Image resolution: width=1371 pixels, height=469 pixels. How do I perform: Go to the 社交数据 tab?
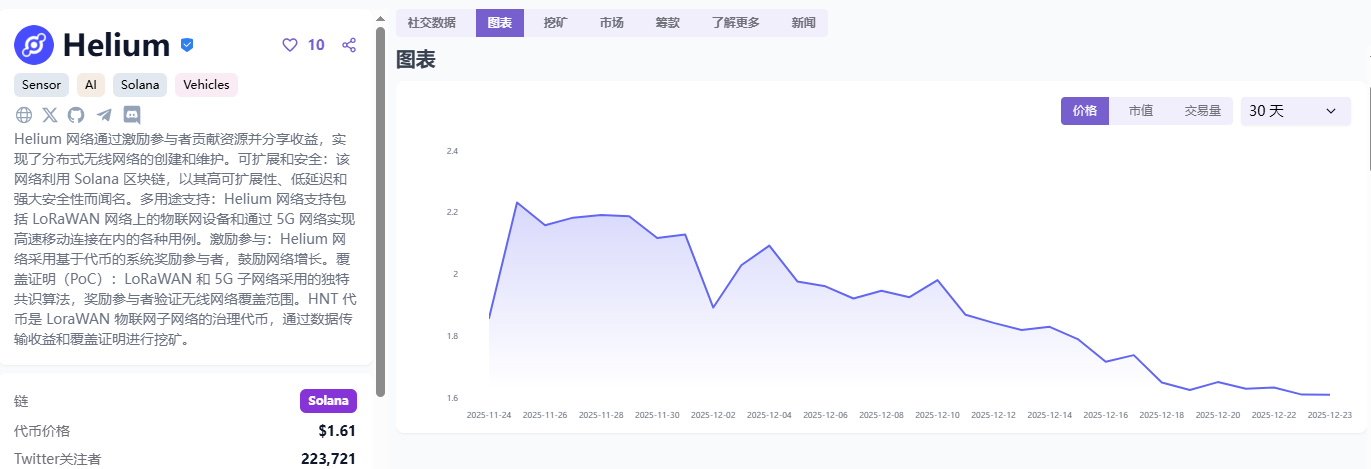432,23
